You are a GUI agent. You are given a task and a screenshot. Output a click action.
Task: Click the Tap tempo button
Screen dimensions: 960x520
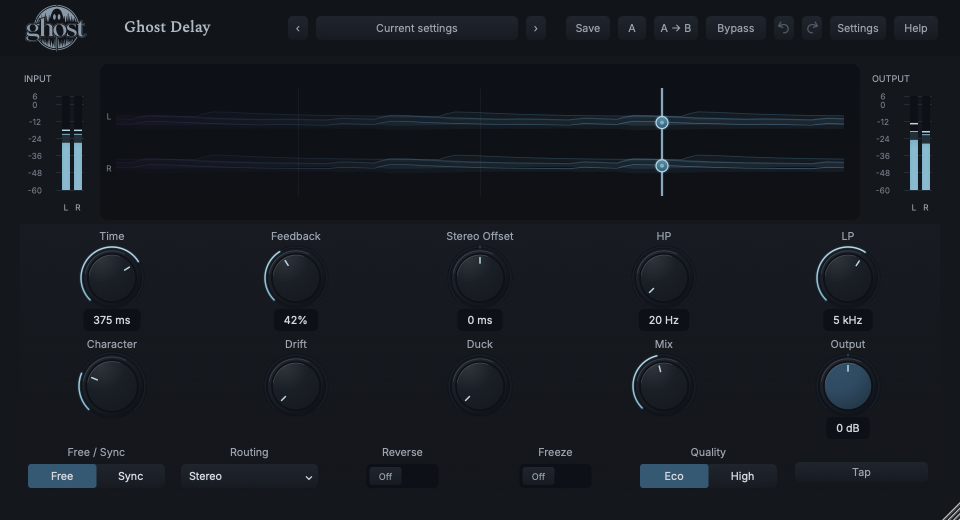point(861,472)
